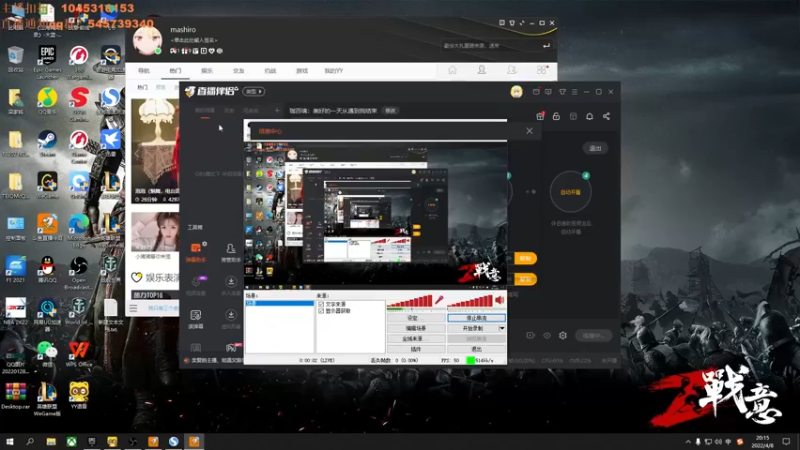Viewport: 800px width, 450px height.
Task: Click the camera icon beside the eye icon
Action: [x=530, y=335]
